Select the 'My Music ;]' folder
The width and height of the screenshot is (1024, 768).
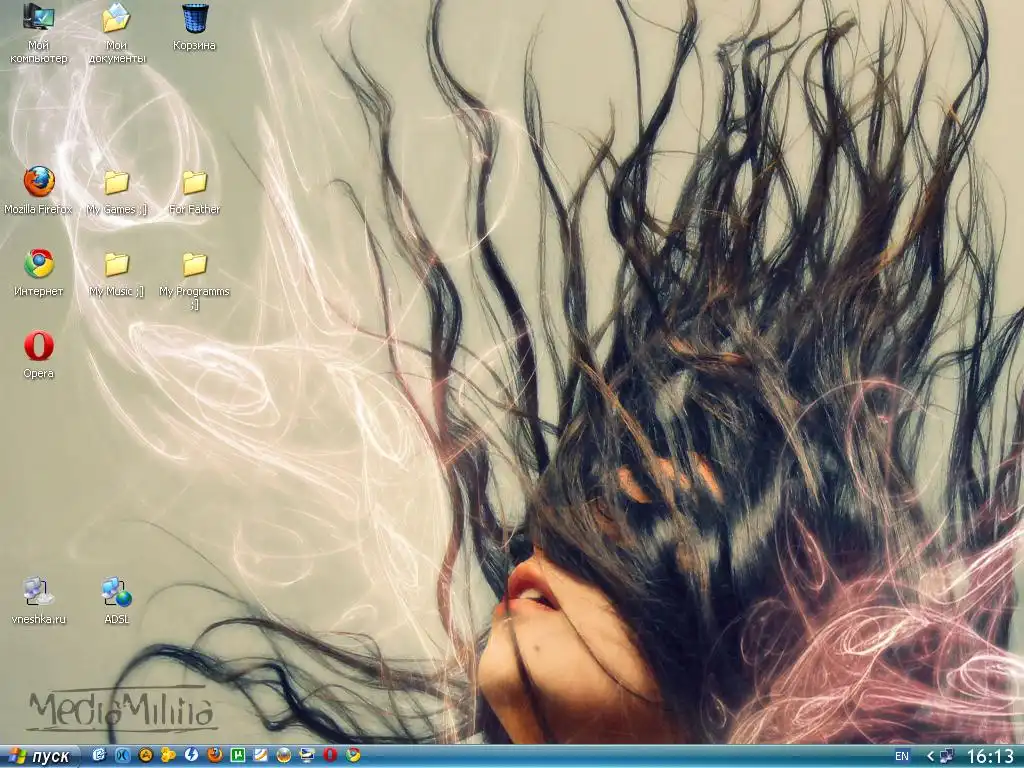point(117,264)
